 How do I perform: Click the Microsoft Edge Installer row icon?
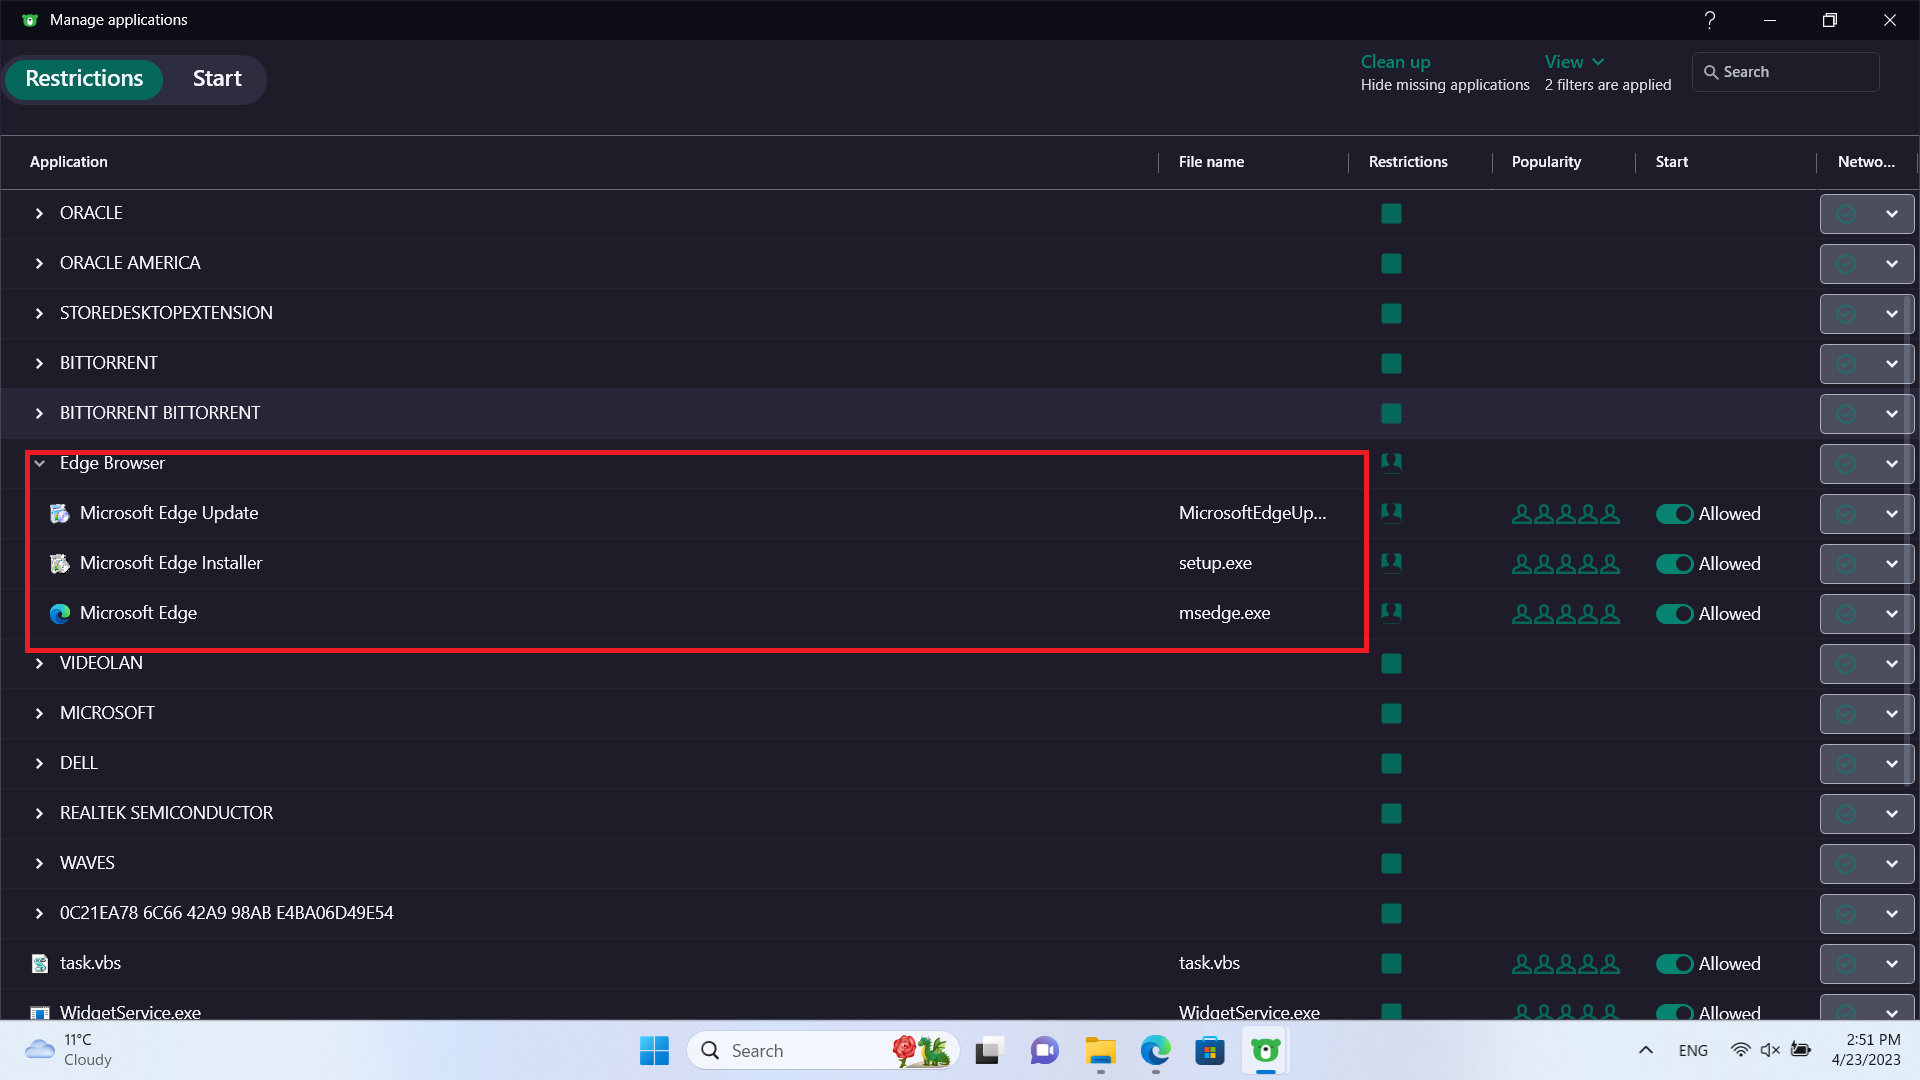coord(60,564)
